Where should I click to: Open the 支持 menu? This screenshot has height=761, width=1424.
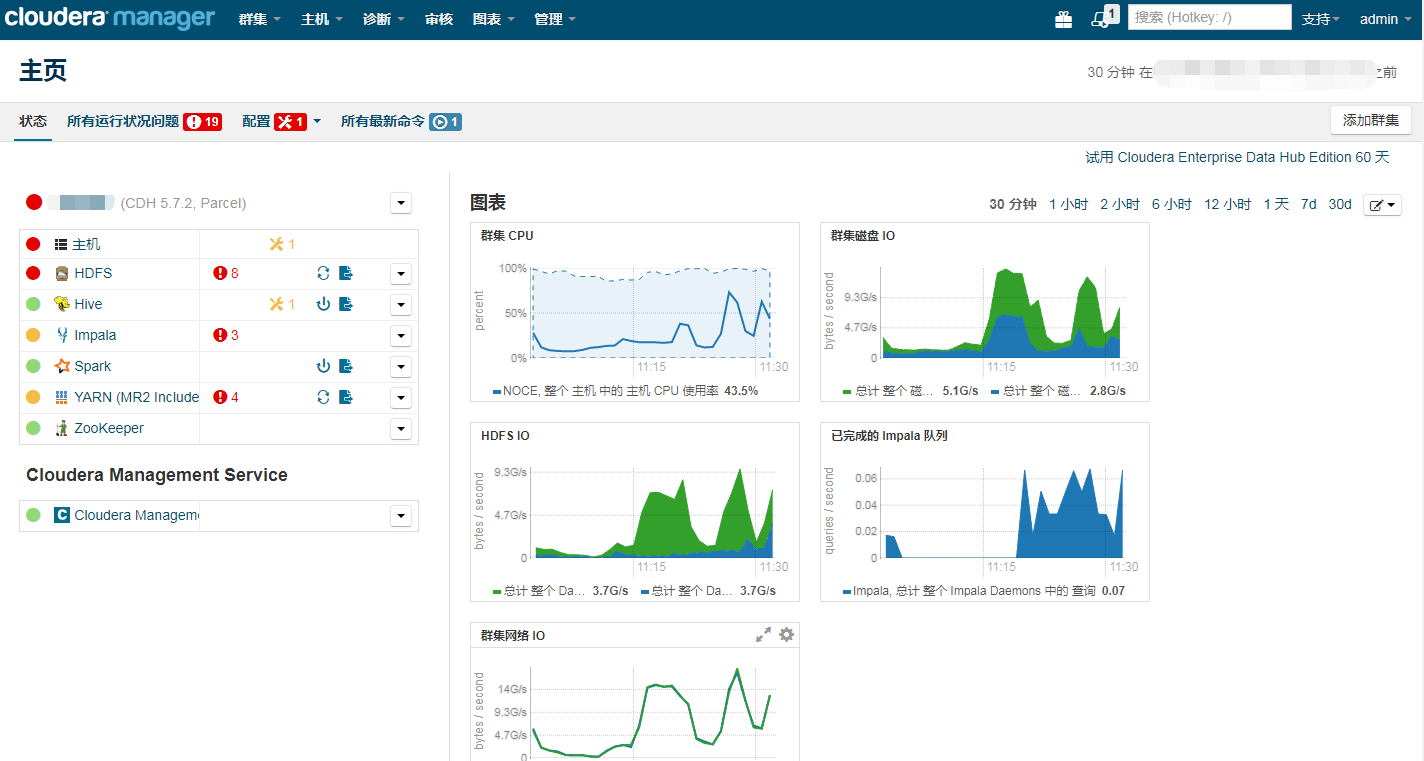click(x=1321, y=19)
